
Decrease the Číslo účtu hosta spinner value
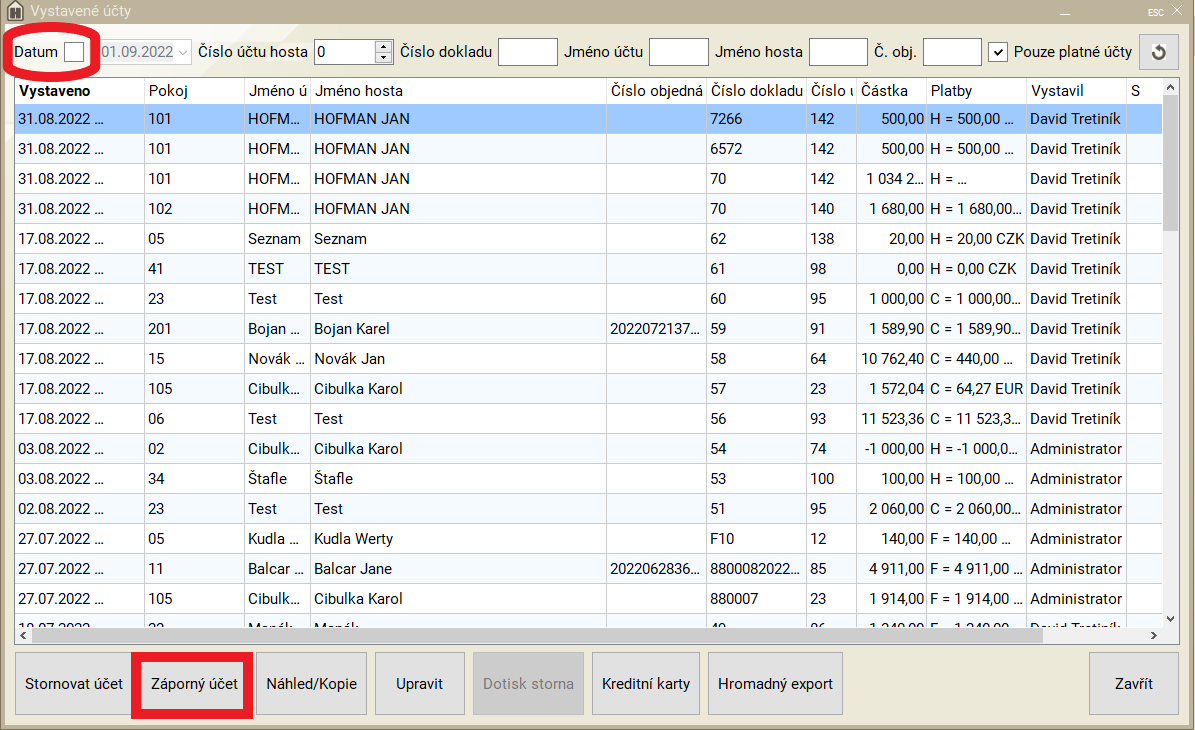click(383, 58)
